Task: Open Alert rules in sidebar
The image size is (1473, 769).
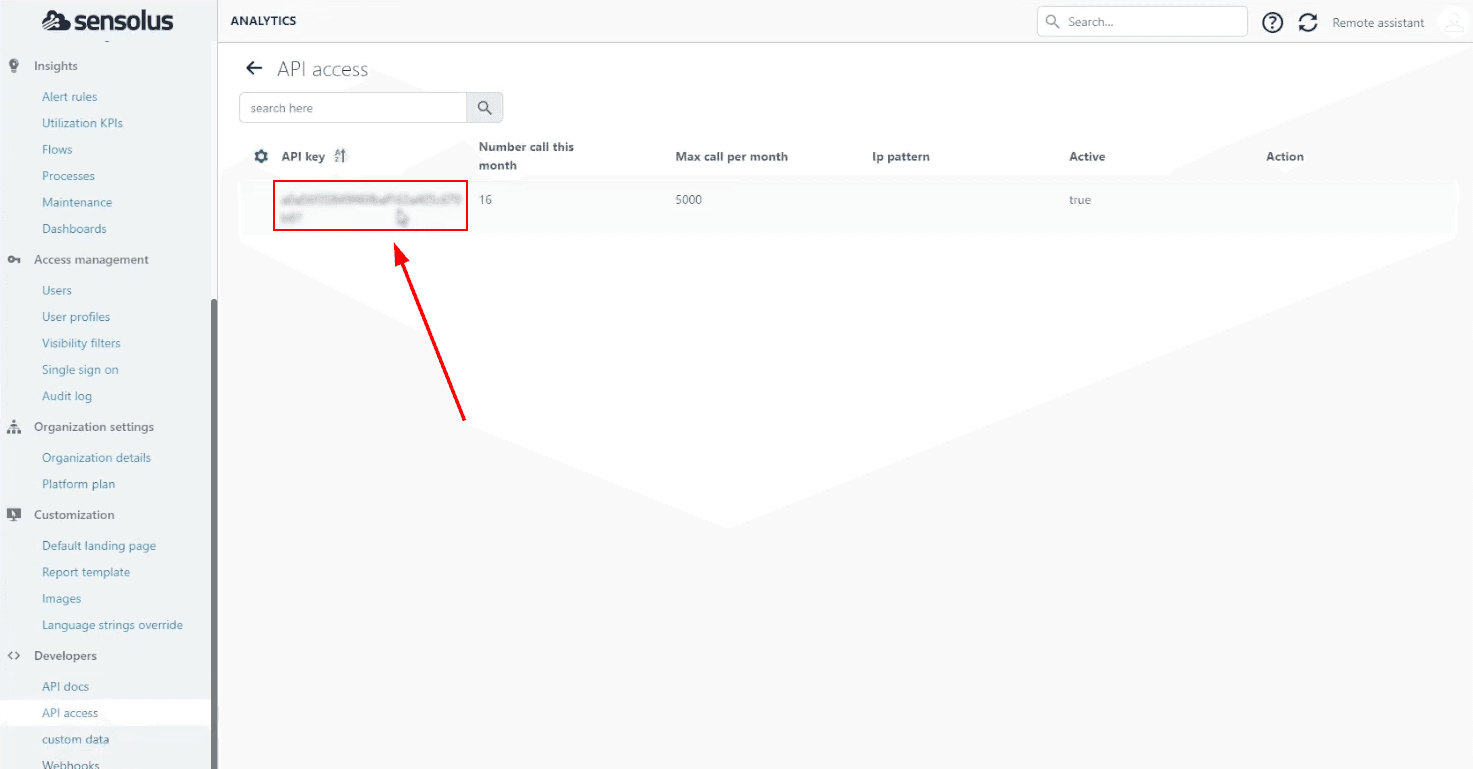Action: [70, 97]
